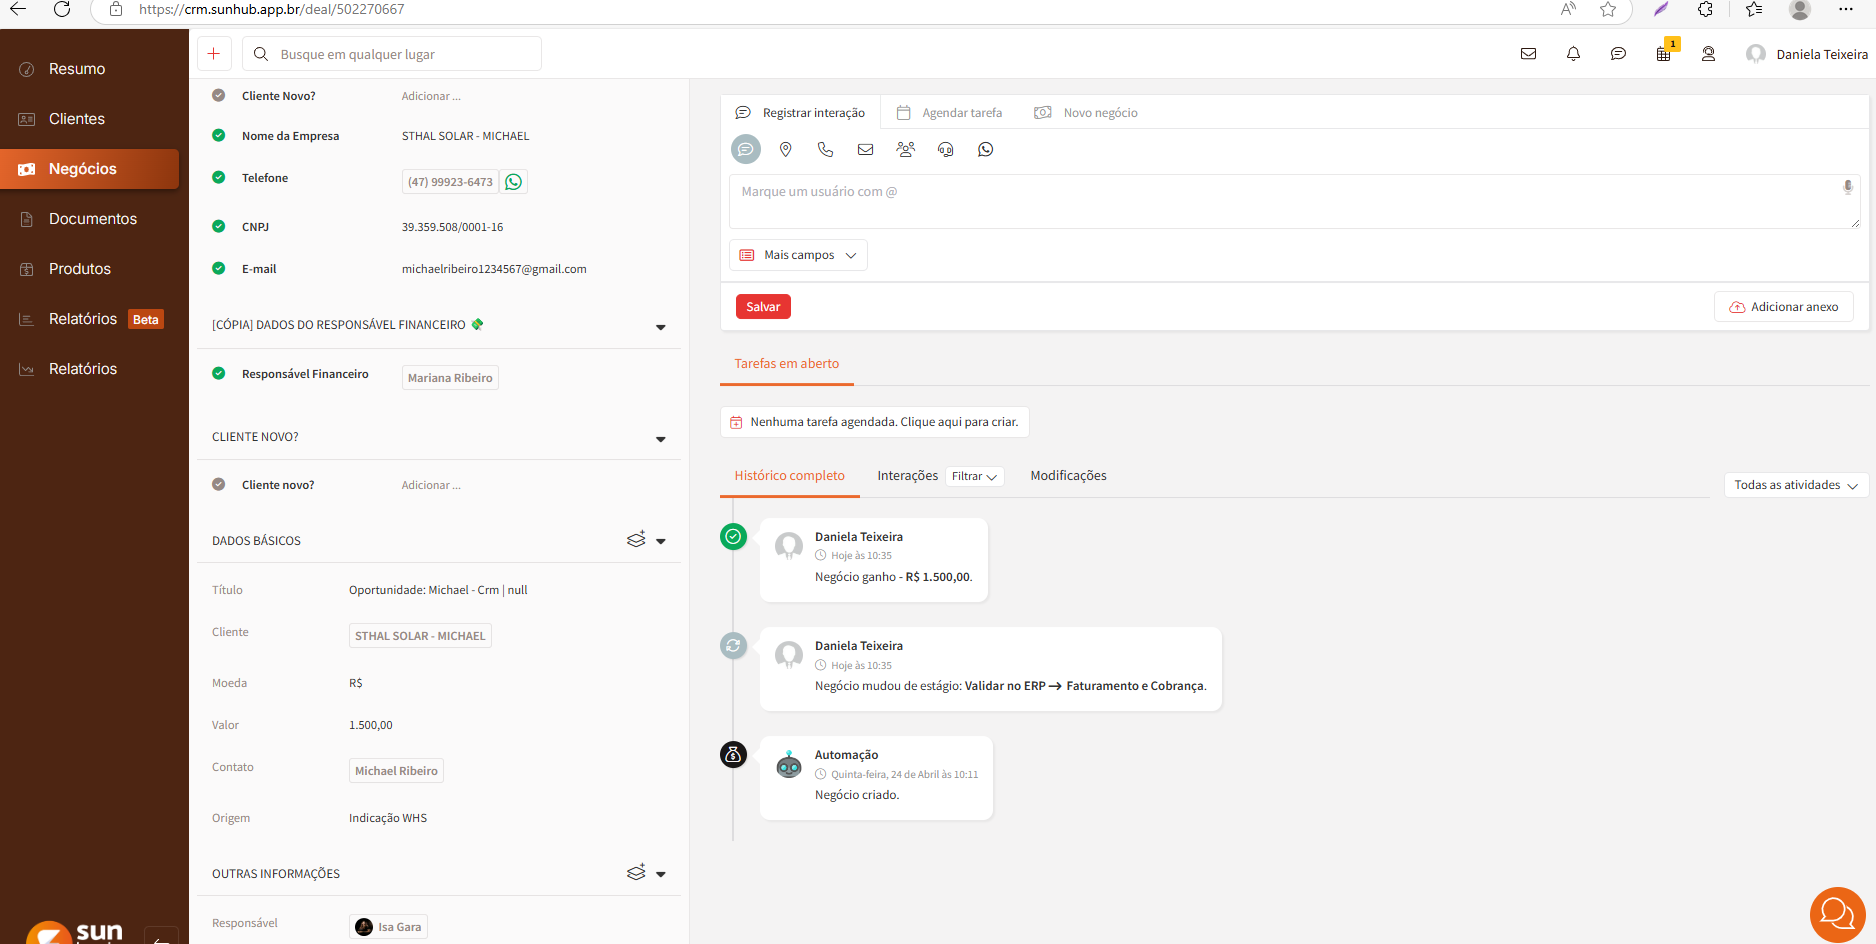Click the red Salvar button
This screenshot has width=1876, height=944.
(763, 307)
